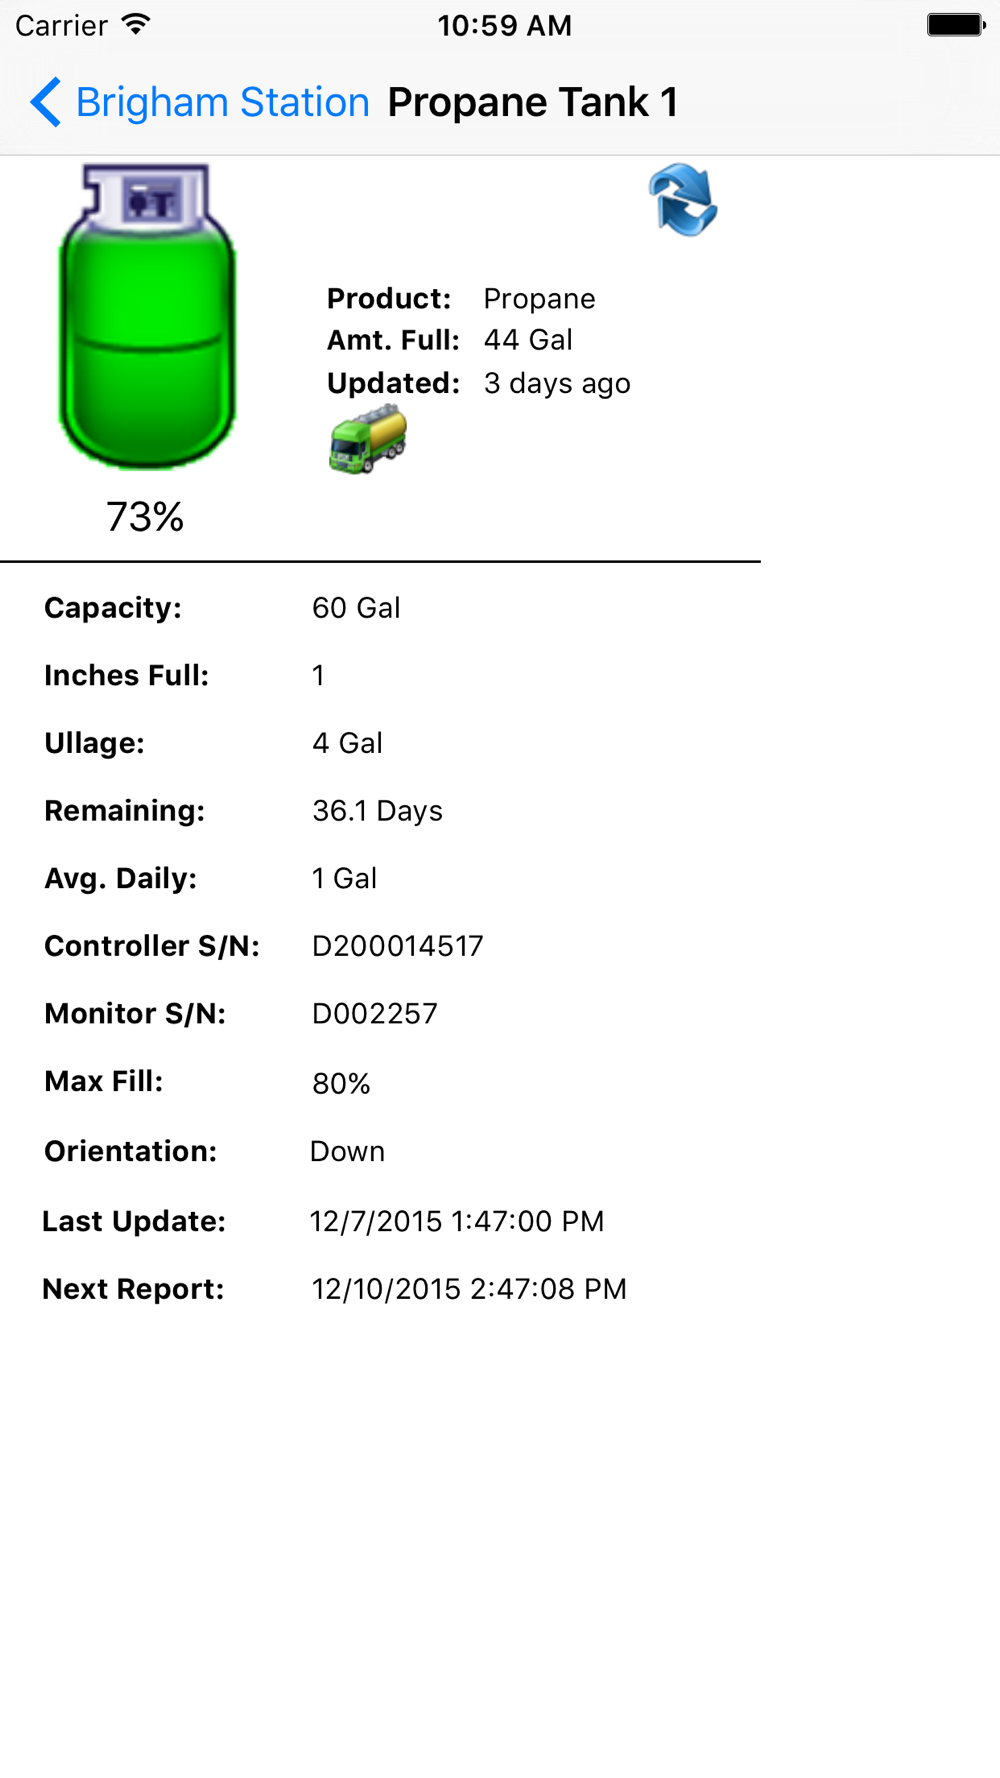Tap the Remaining value 36.1 Days
This screenshot has height=1778, width=1000.
pos(377,811)
